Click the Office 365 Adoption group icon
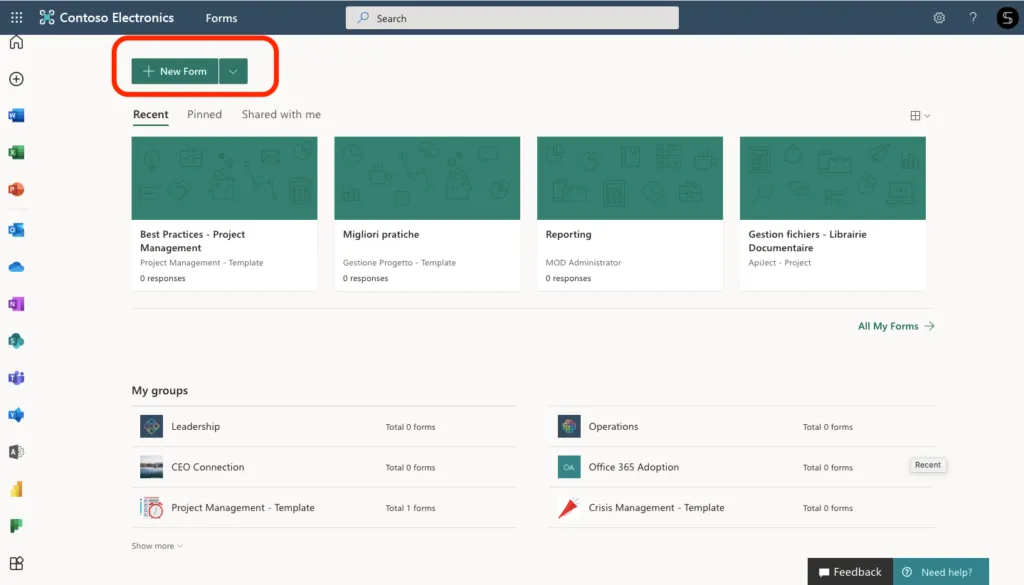1024x585 pixels. (x=569, y=467)
